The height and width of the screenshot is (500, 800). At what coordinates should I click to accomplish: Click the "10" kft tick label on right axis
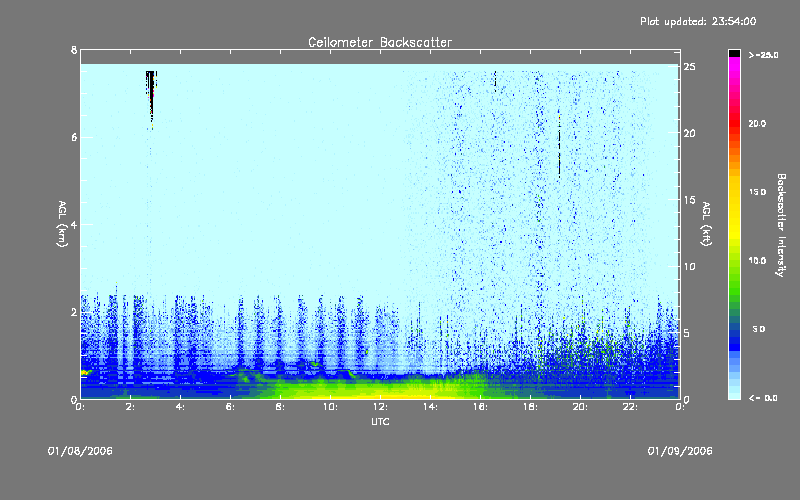coord(690,266)
